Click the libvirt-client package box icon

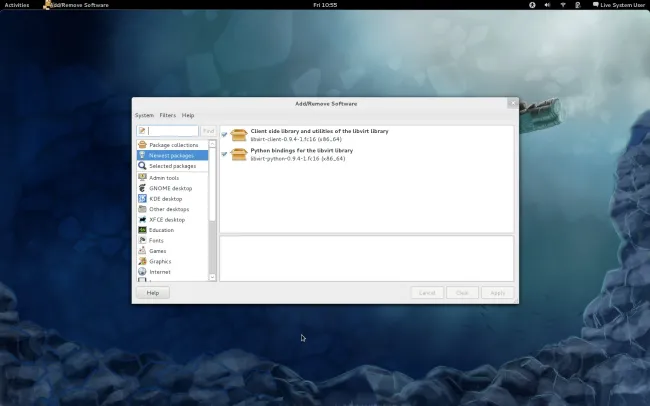239,135
